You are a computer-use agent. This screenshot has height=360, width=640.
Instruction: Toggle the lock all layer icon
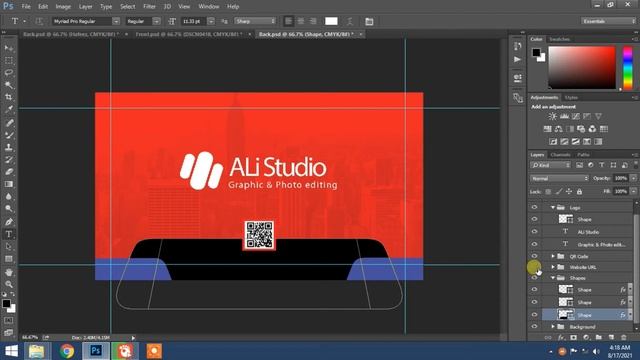click(x=579, y=191)
